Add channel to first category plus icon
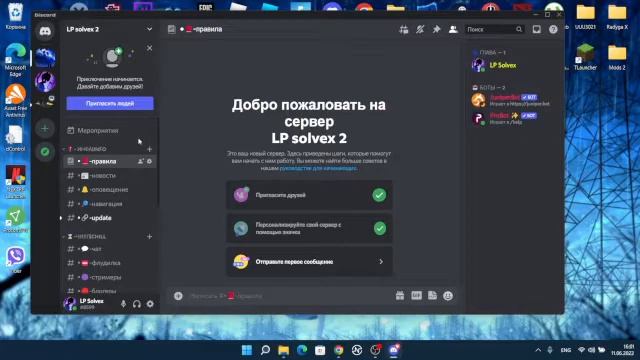Viewport: 640px width, 360px height. [x=149, y=149]
